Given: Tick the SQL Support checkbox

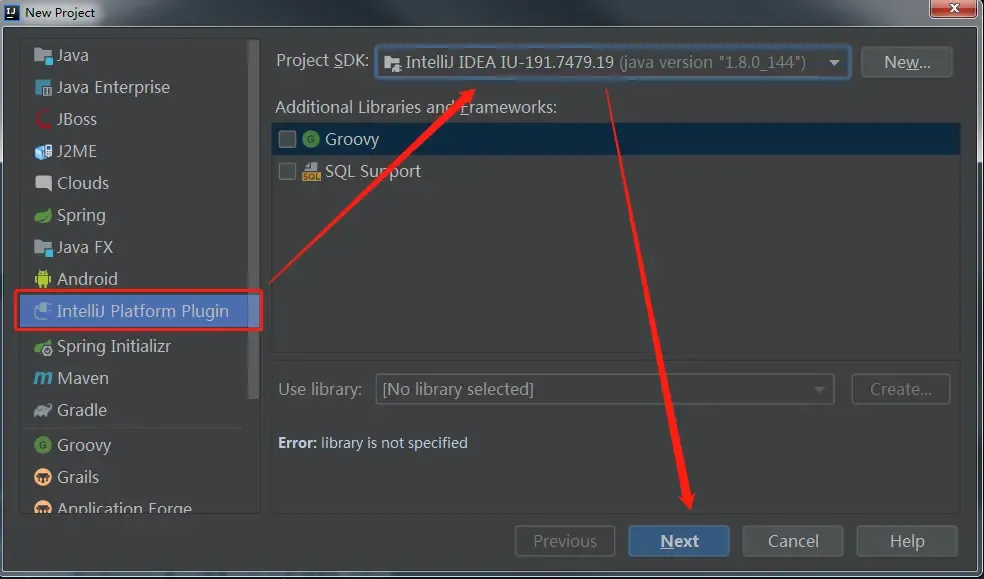Looking at the screenshot, I should coord(287,171).
